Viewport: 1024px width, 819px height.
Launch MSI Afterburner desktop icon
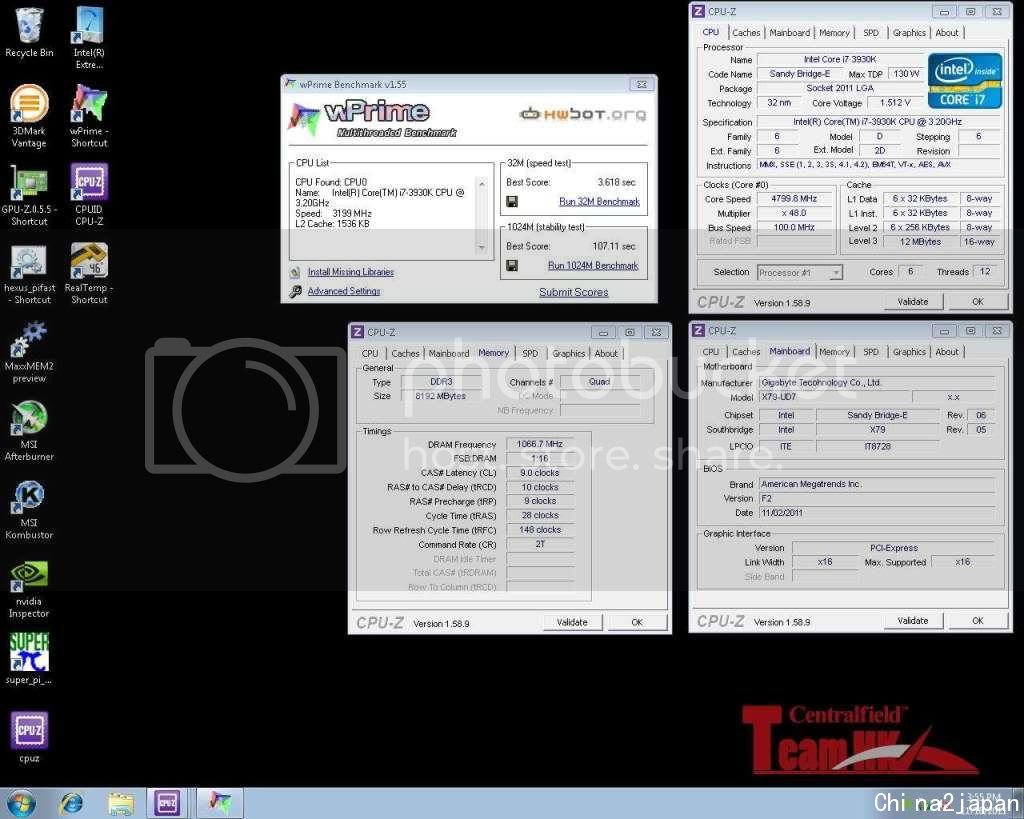point(29,431)
